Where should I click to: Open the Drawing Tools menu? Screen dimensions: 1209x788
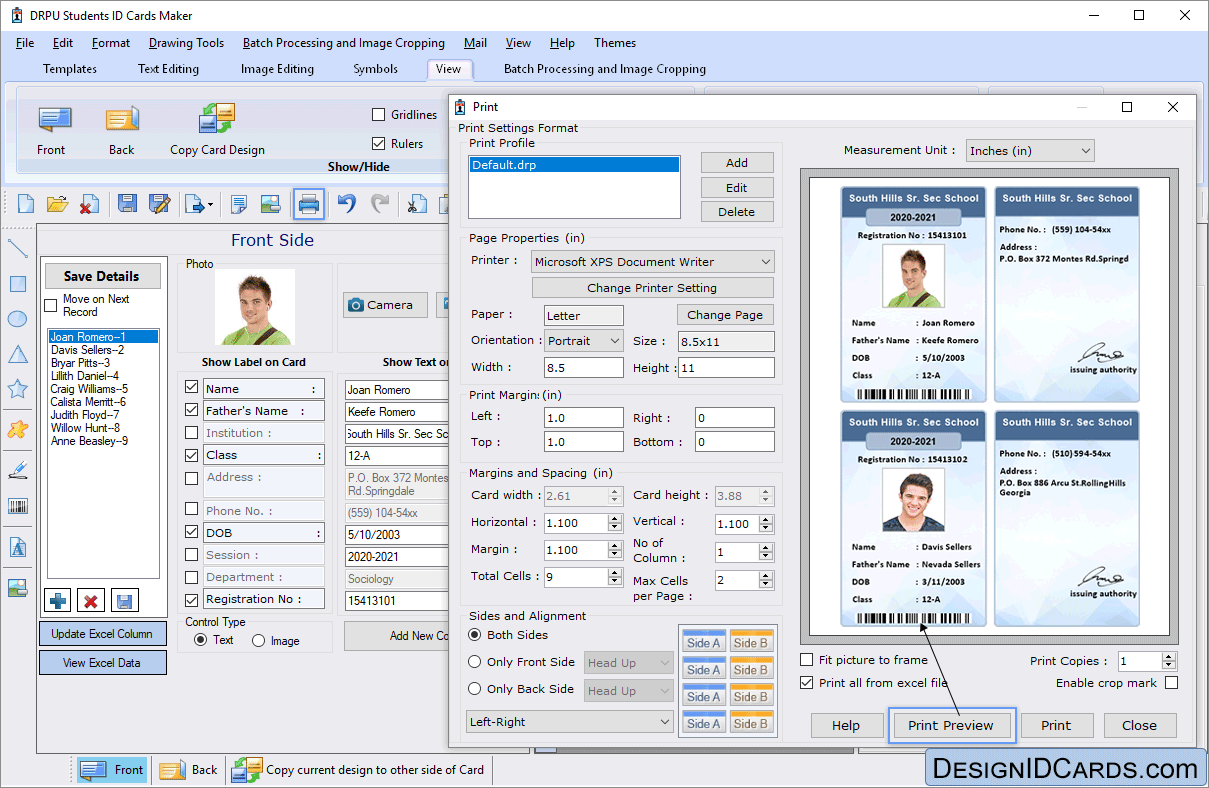coord(186,43)
